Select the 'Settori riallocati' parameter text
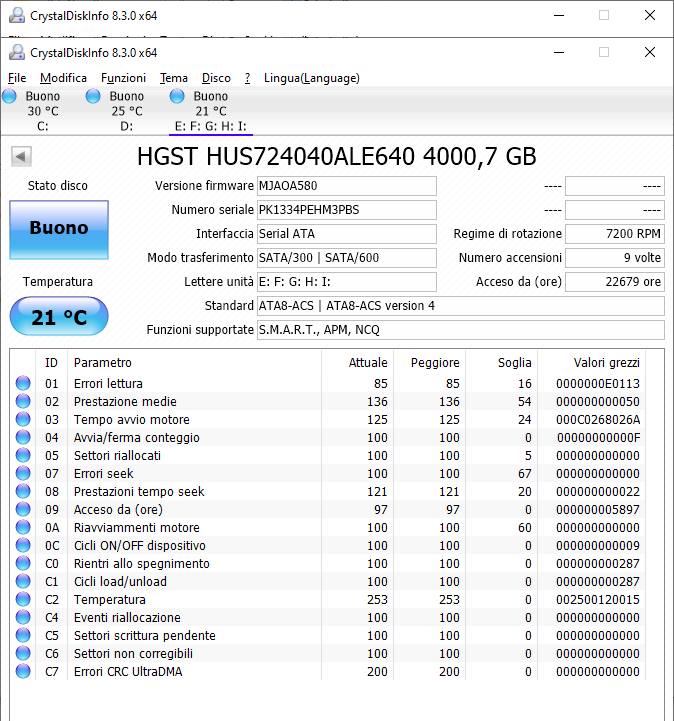674x721 pixels. tap(117, 456)
